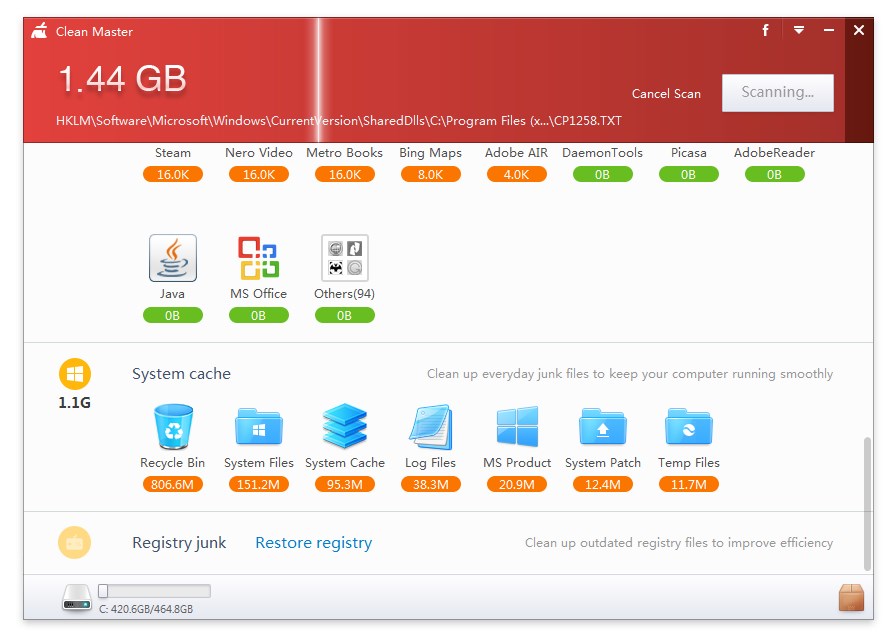
Task: Click the Temp Files folder icon
Action: pyautogui.click(x=689, y=426)
